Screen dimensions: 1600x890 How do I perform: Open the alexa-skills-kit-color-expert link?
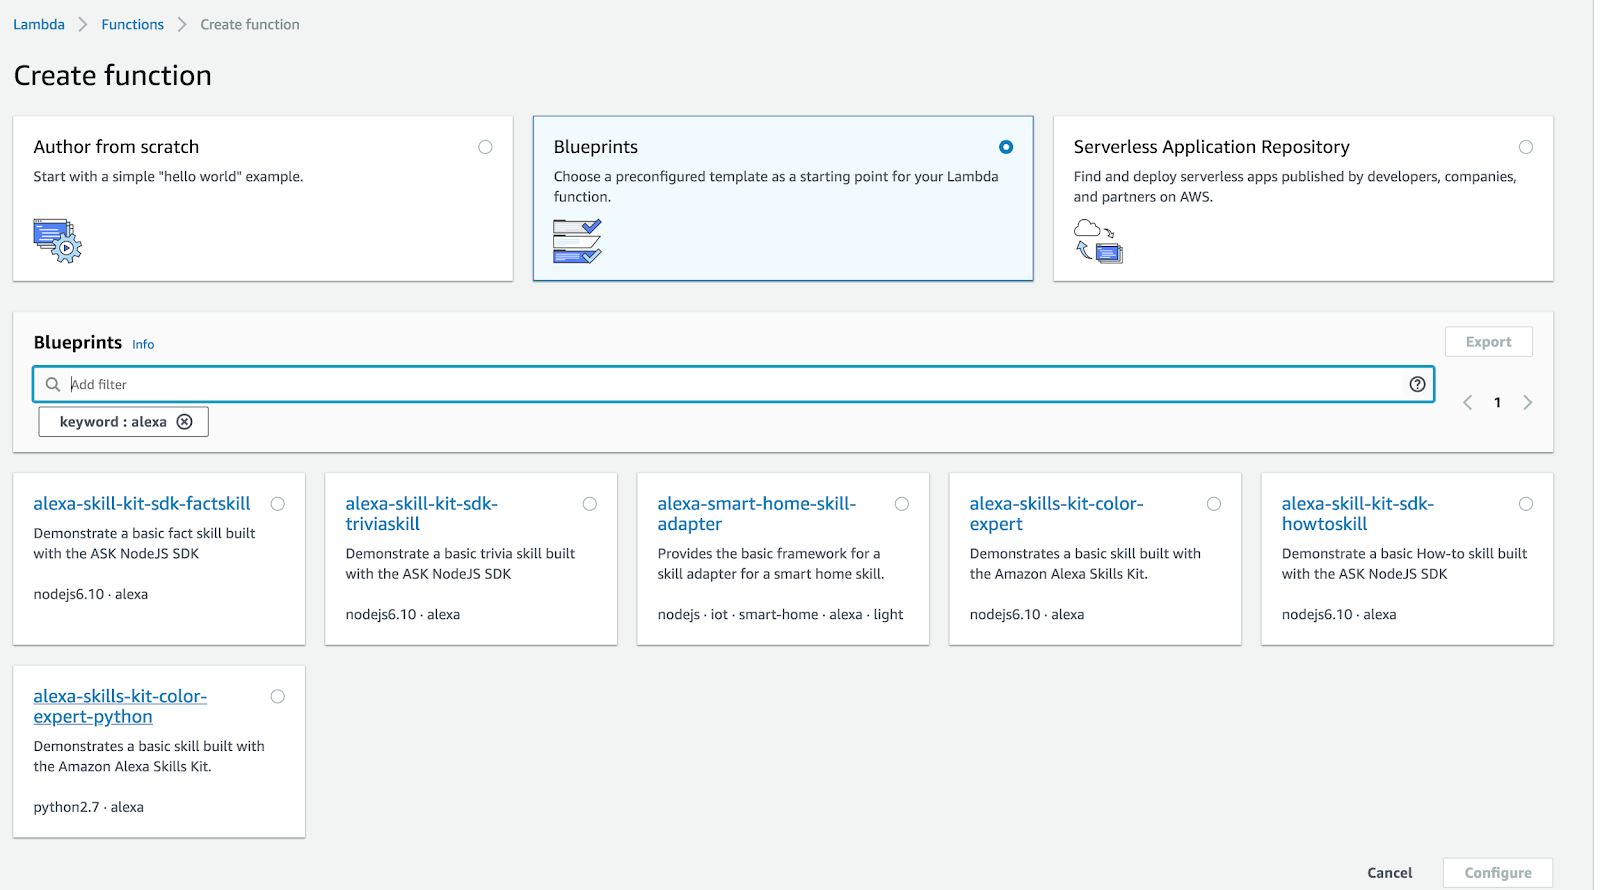tap(1056, 514)
